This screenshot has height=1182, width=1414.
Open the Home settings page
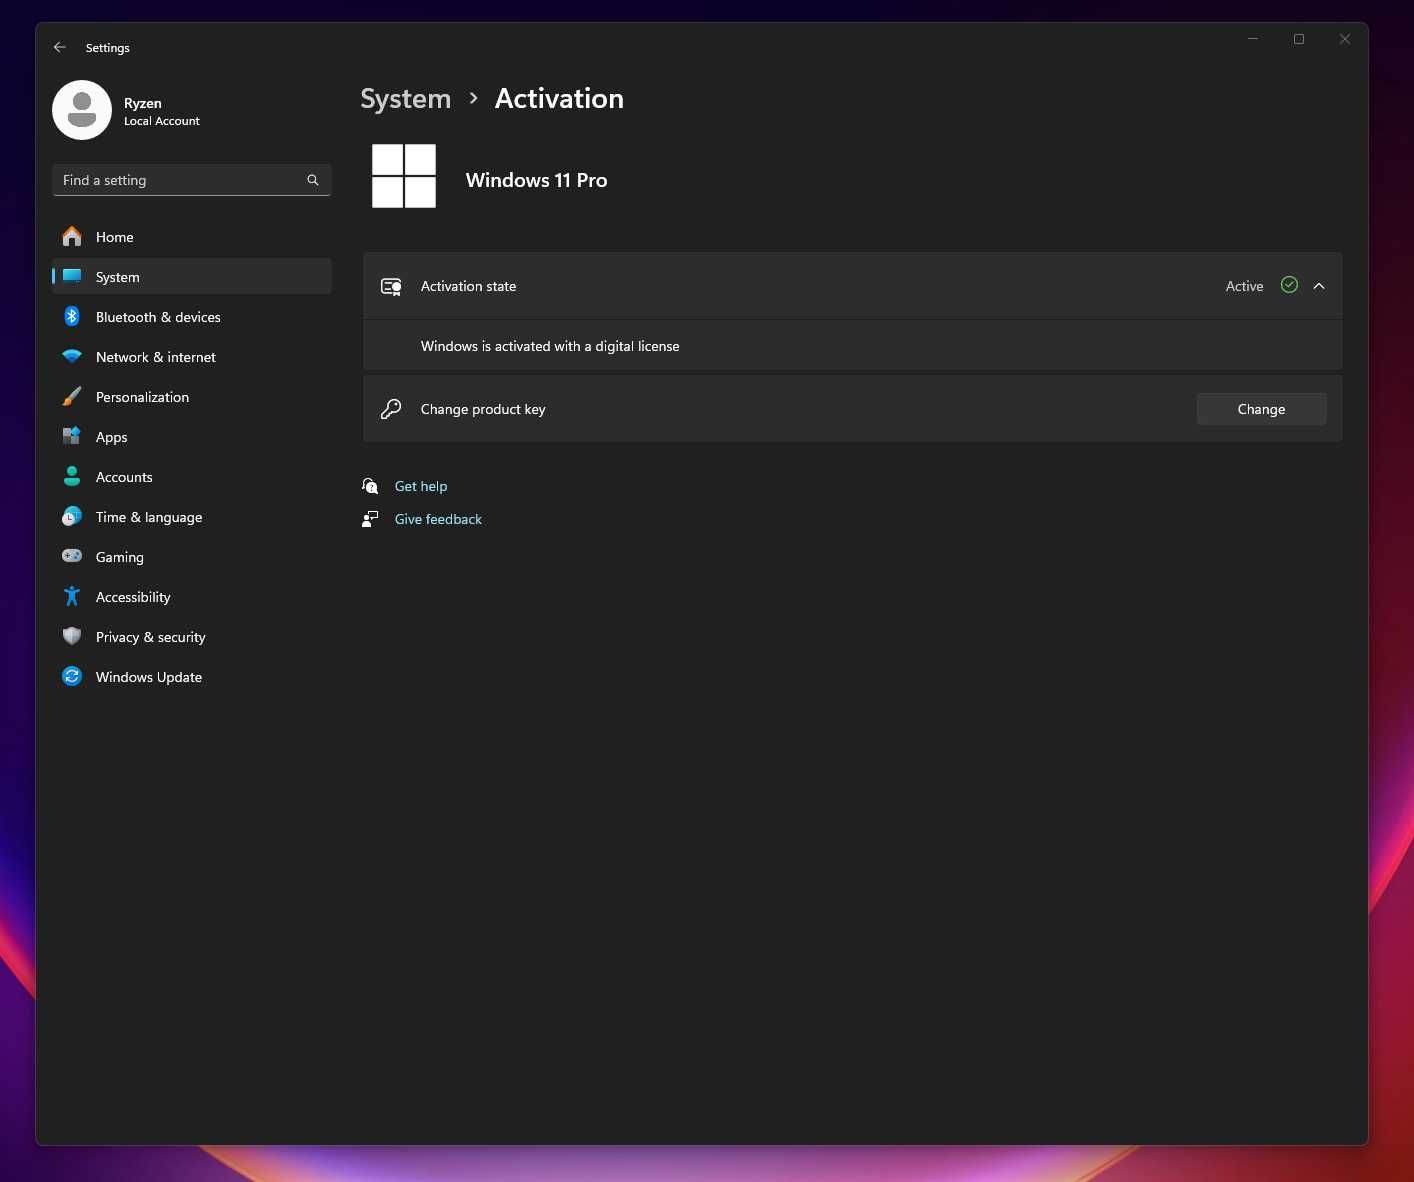(x=191, y=237)
